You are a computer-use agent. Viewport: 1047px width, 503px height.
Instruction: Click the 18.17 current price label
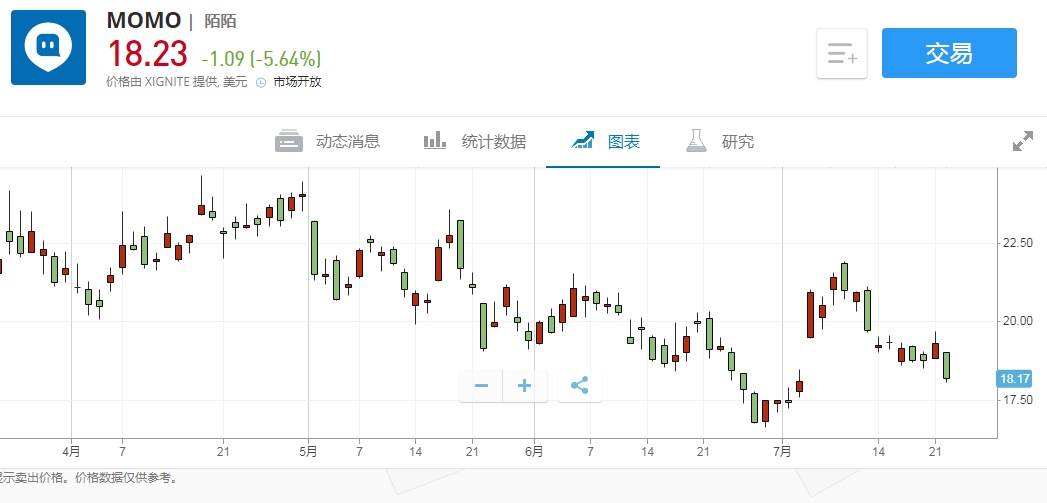[1014, 379]
